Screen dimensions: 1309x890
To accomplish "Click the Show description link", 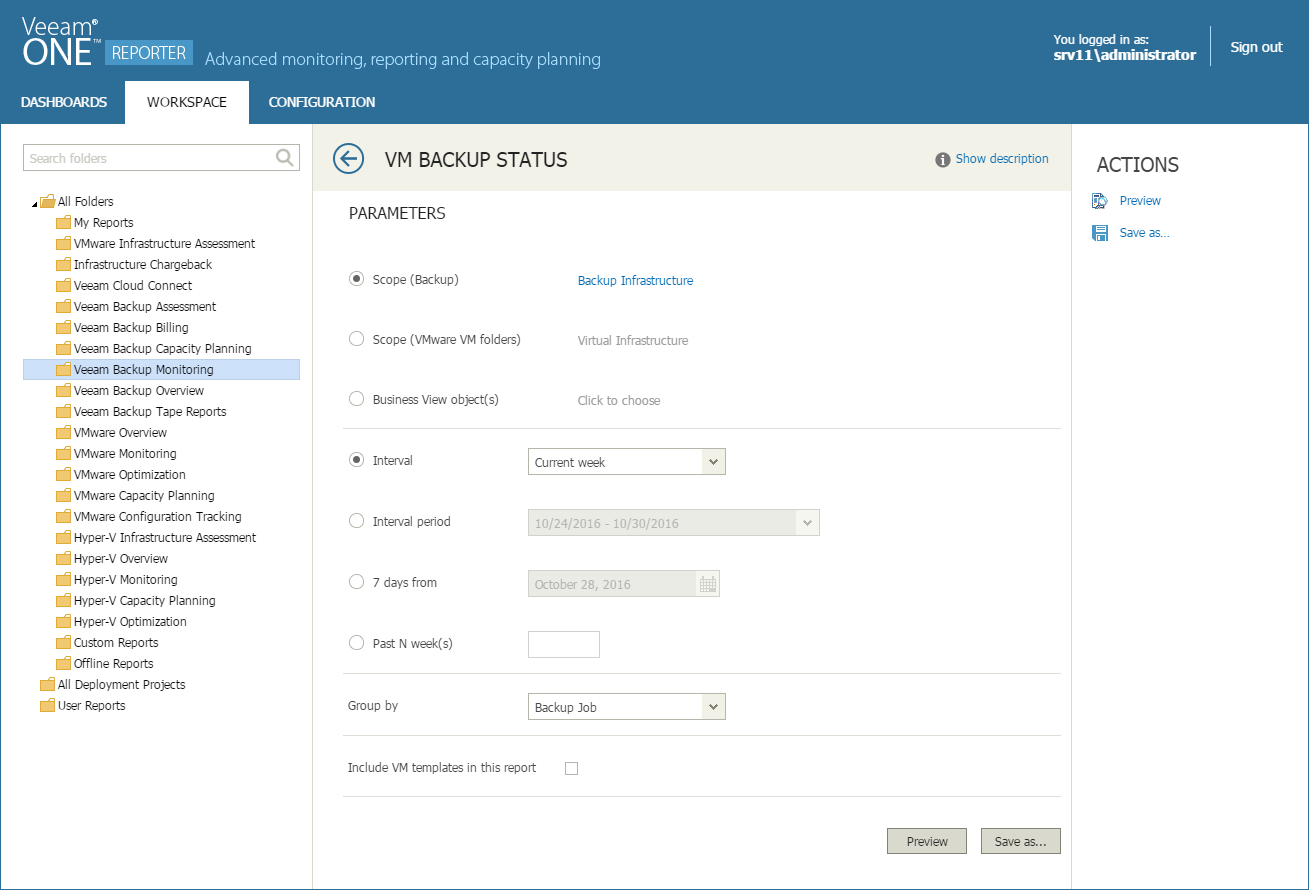I will [1002, 159].
